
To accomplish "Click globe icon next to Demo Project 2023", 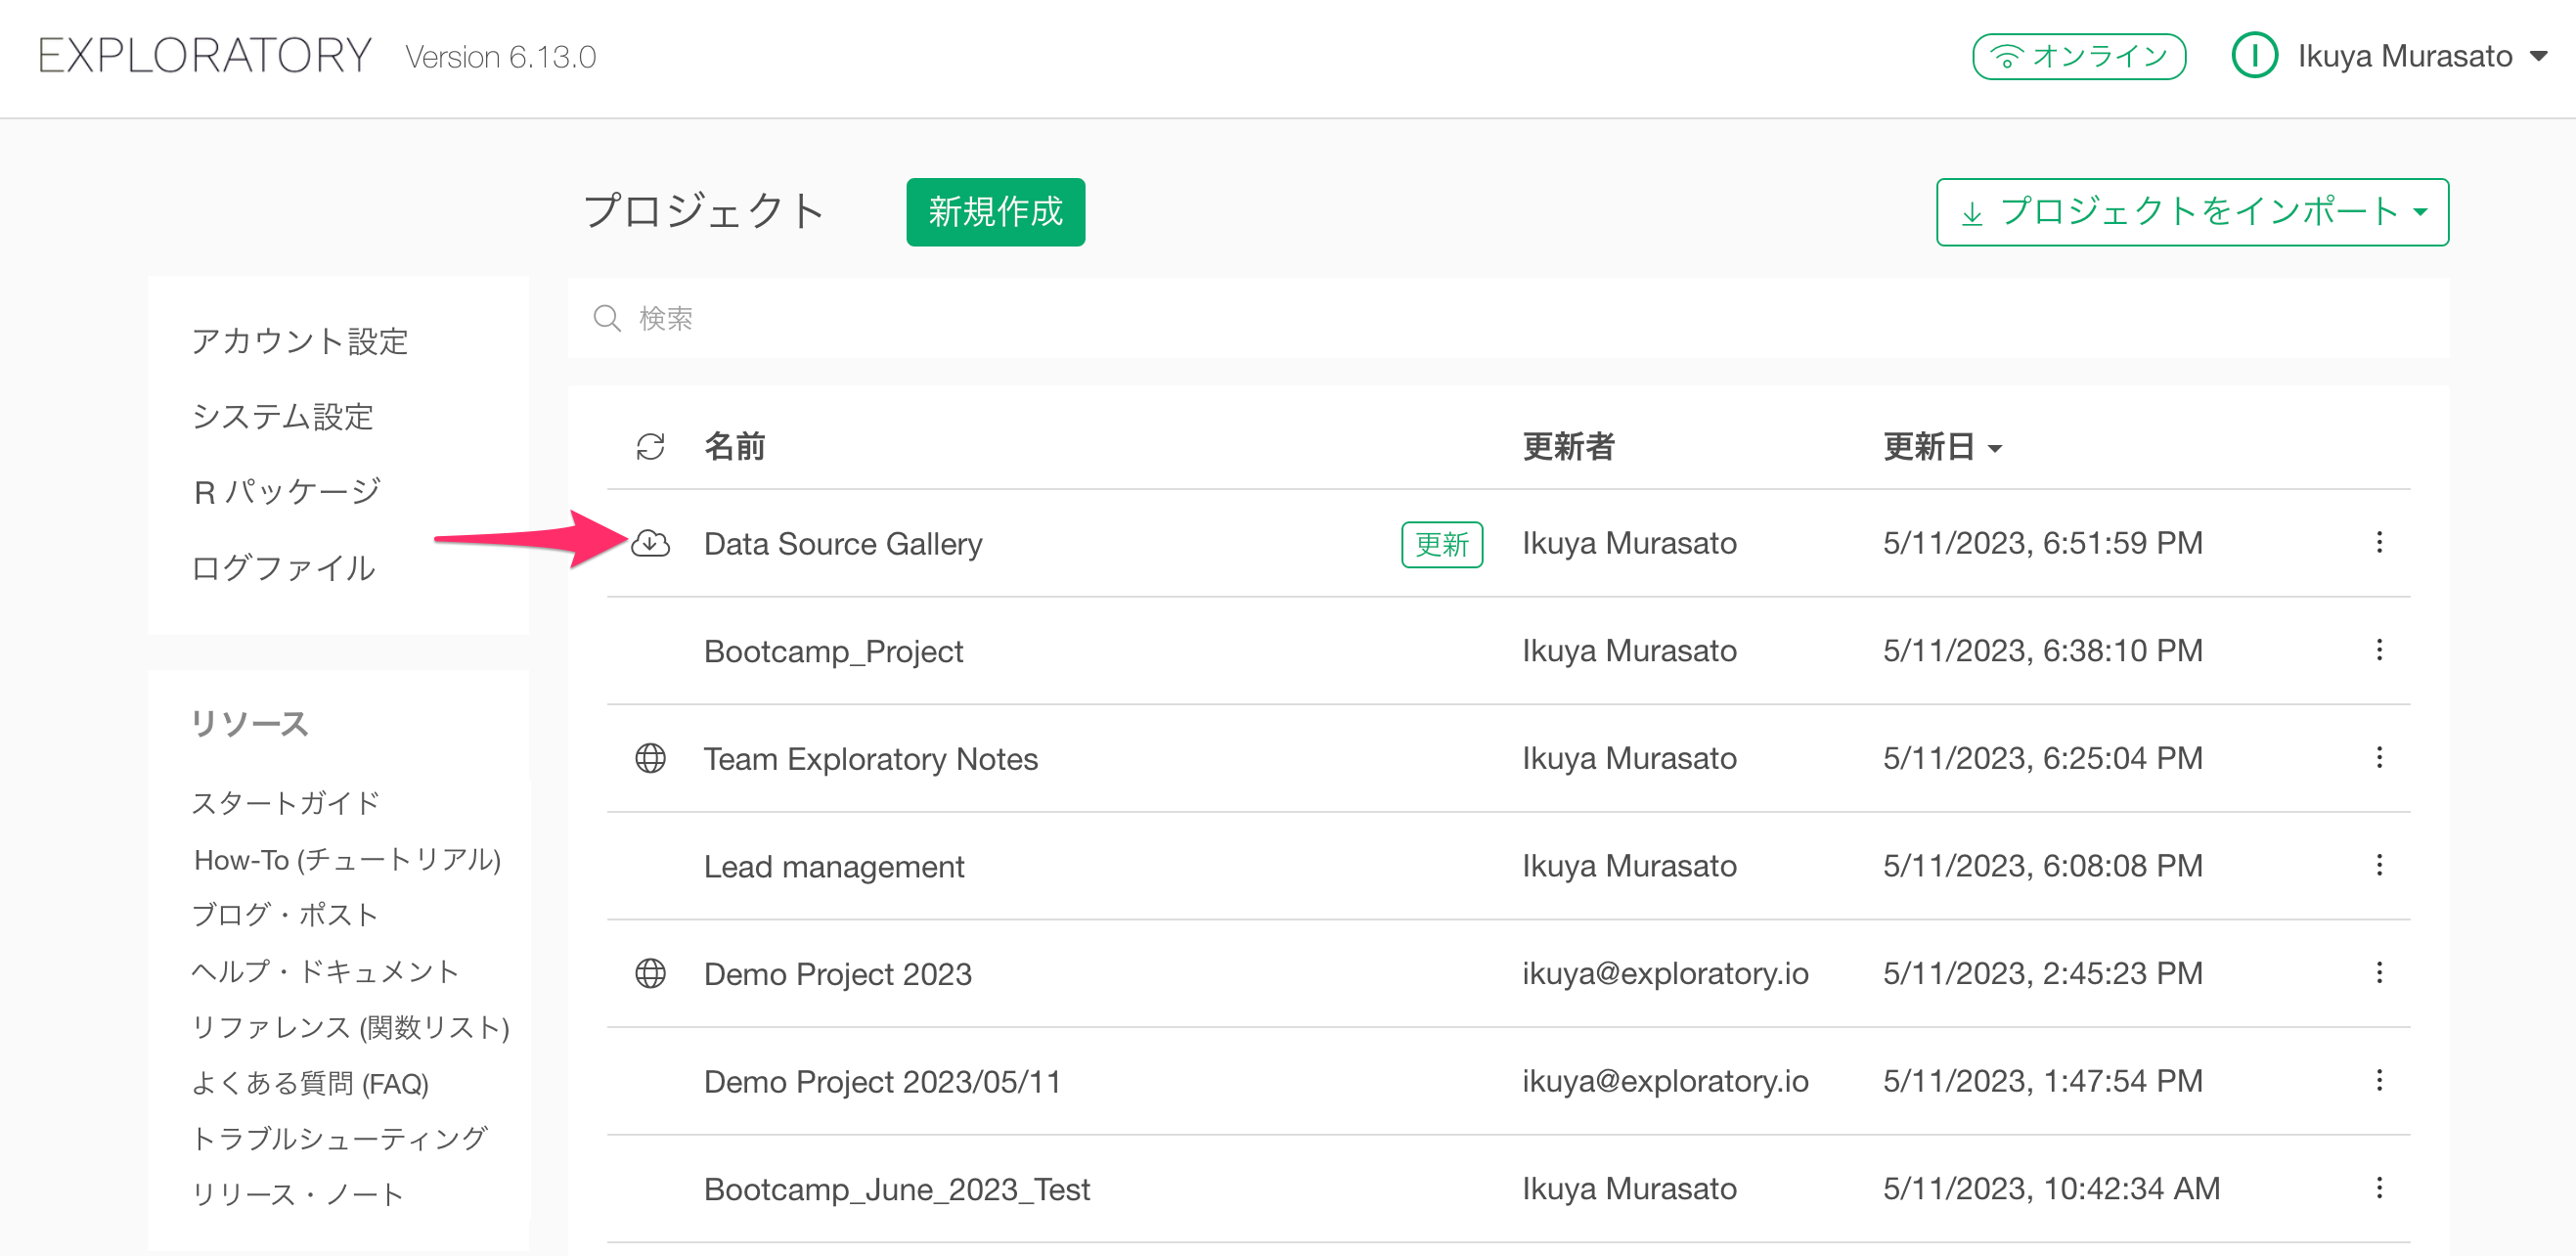I will [x=650, y=973].
